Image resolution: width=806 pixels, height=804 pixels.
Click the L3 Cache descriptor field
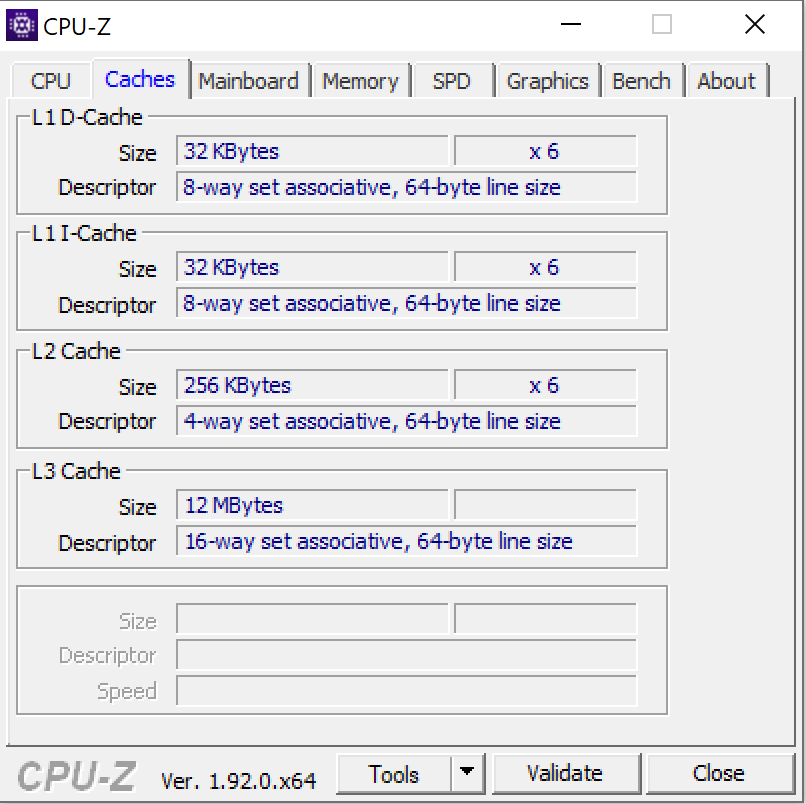pyautogui.click(x=406, y=541)
